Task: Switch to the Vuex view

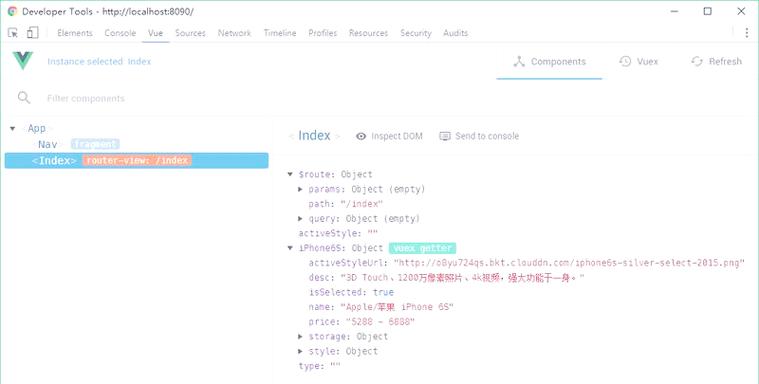Action: pos(638,61)
